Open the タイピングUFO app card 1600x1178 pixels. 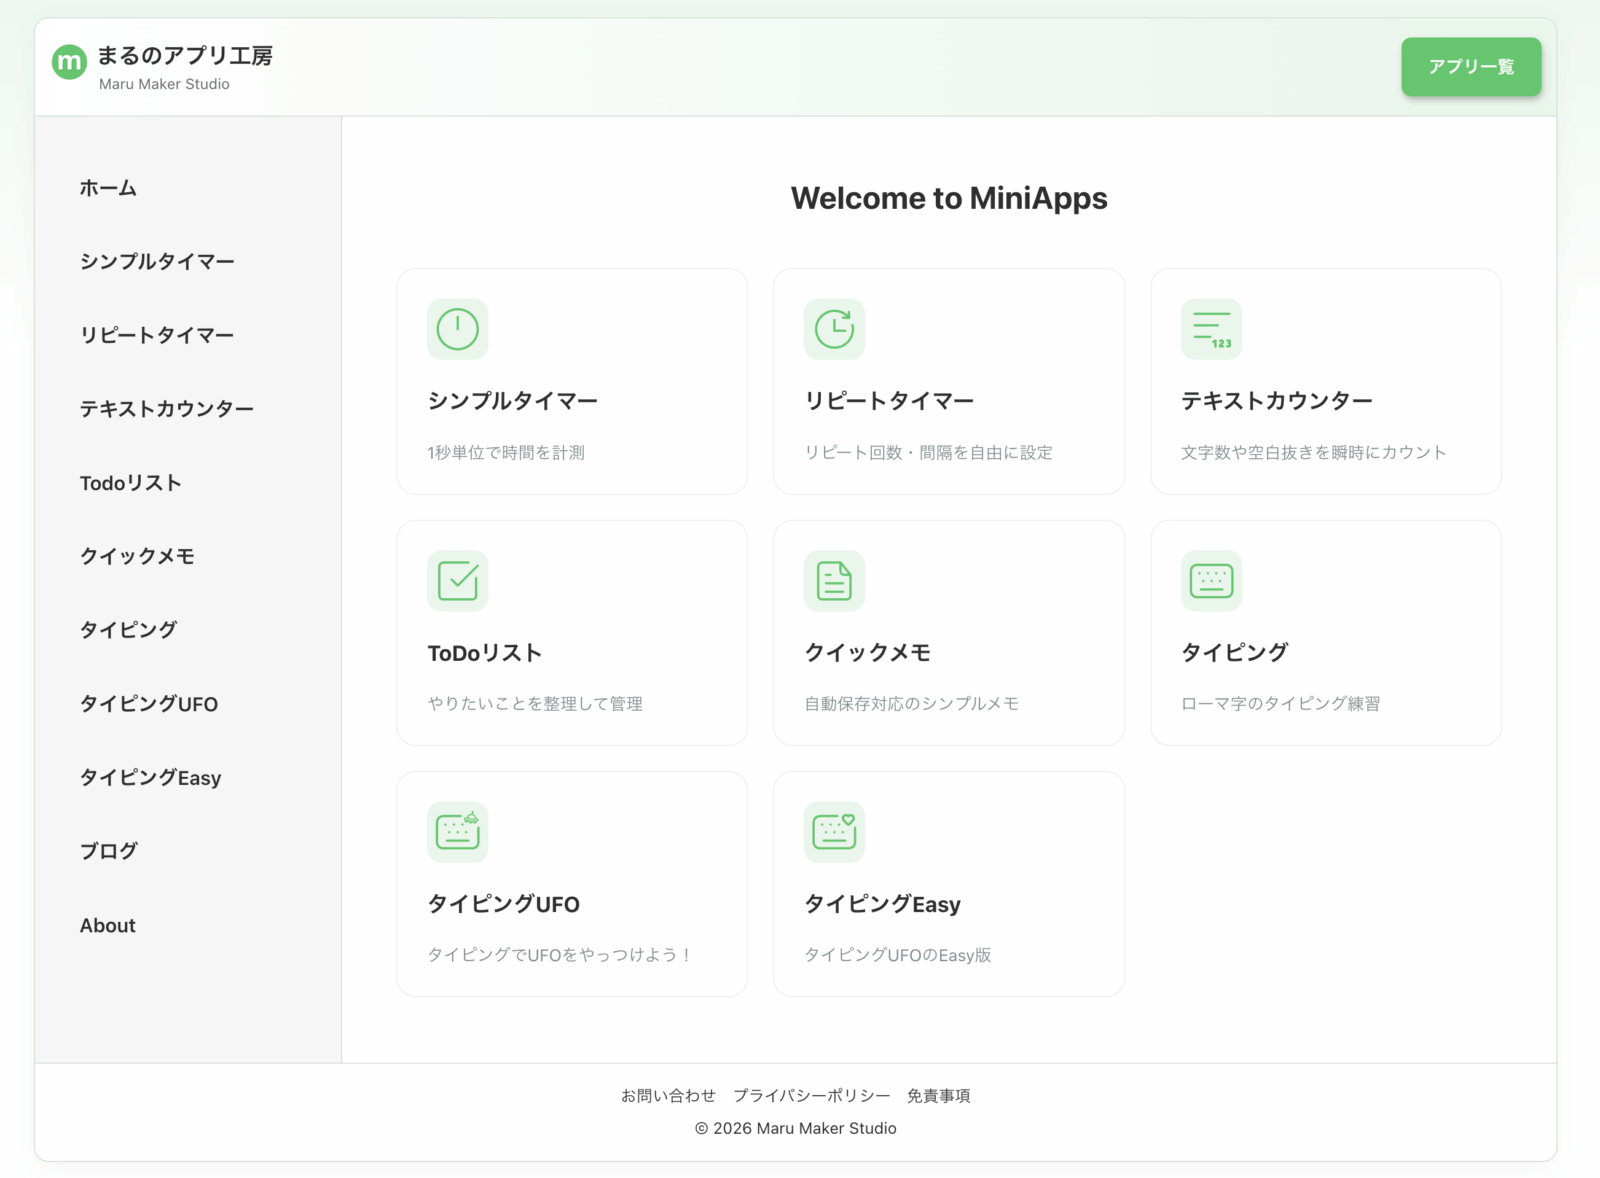572,883
